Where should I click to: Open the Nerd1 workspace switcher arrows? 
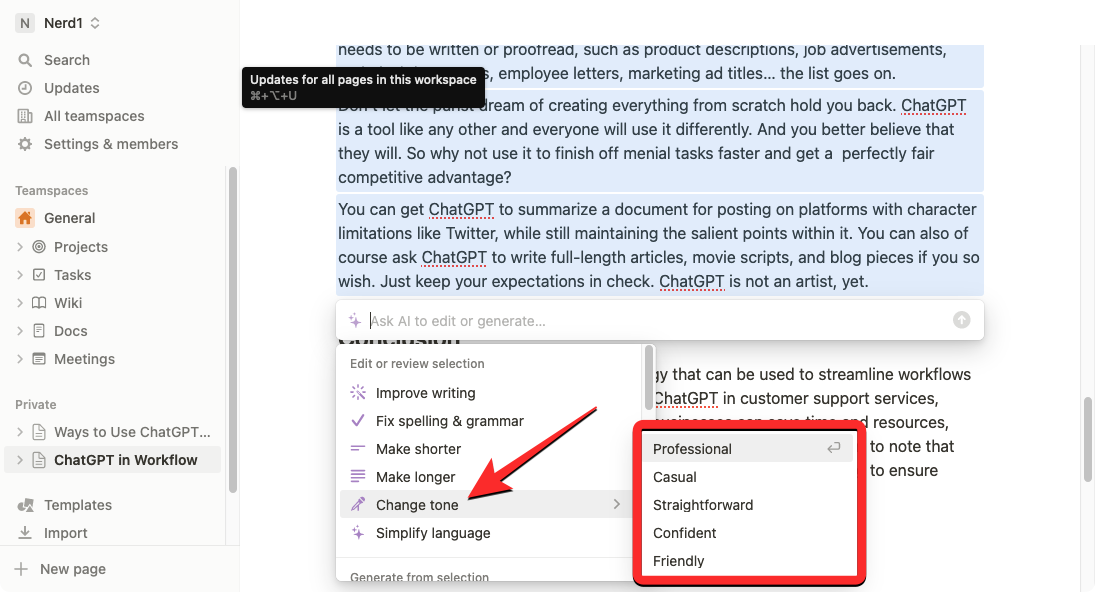point(95,23)
